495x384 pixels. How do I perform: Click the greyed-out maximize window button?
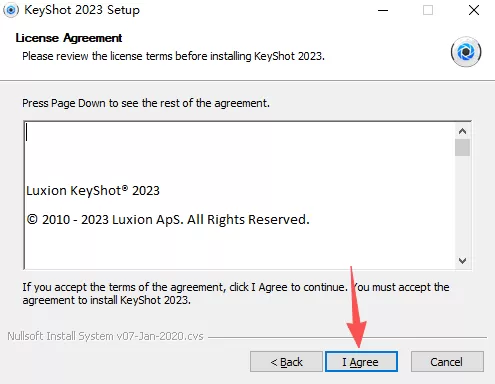pos(428,10)
